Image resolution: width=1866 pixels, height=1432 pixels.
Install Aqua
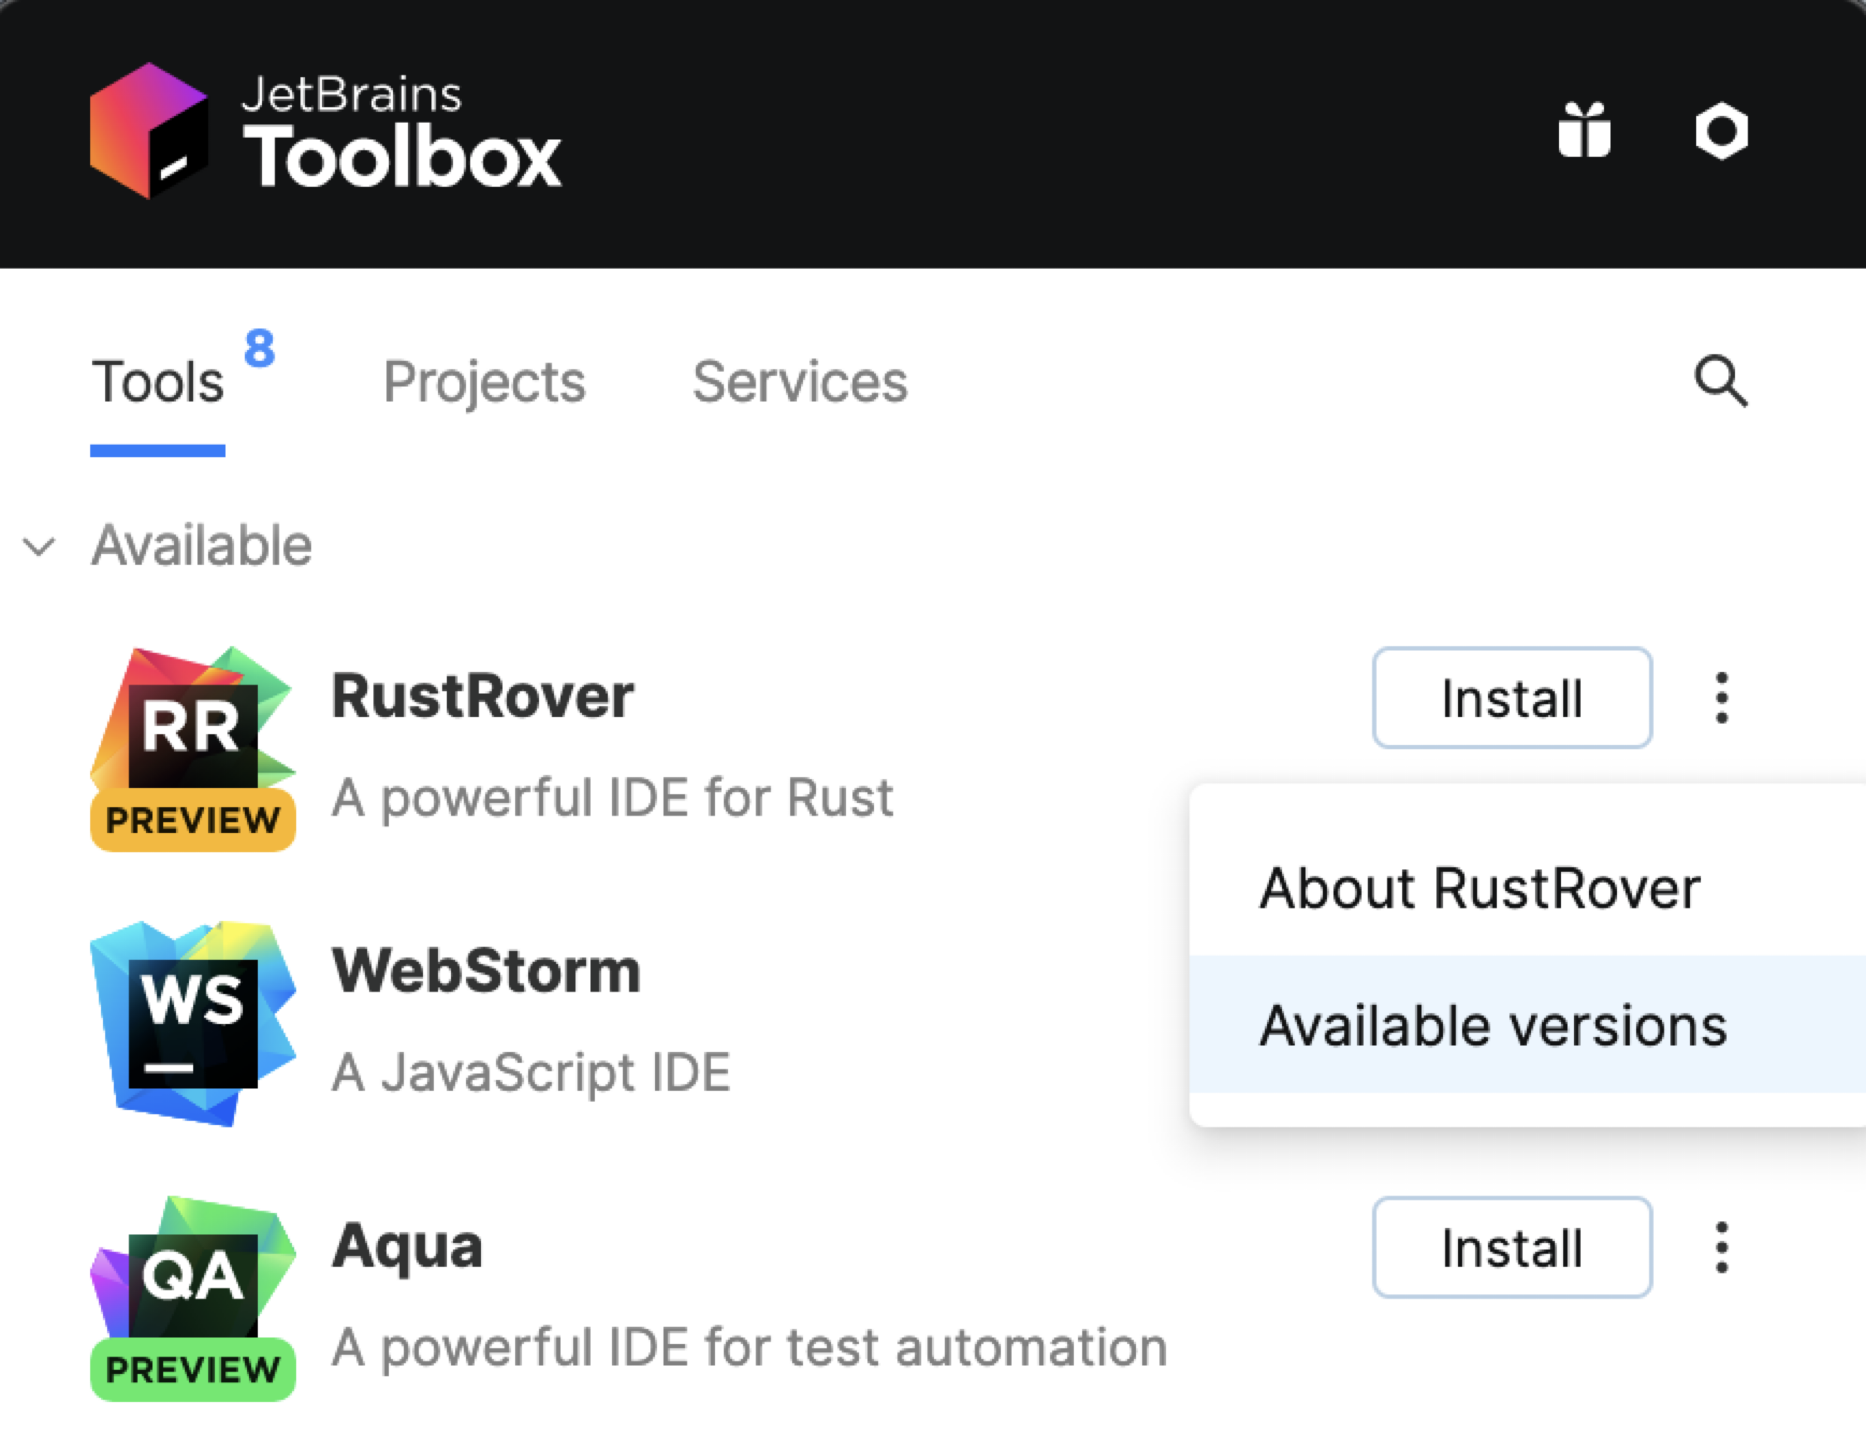point(1512,1247)
